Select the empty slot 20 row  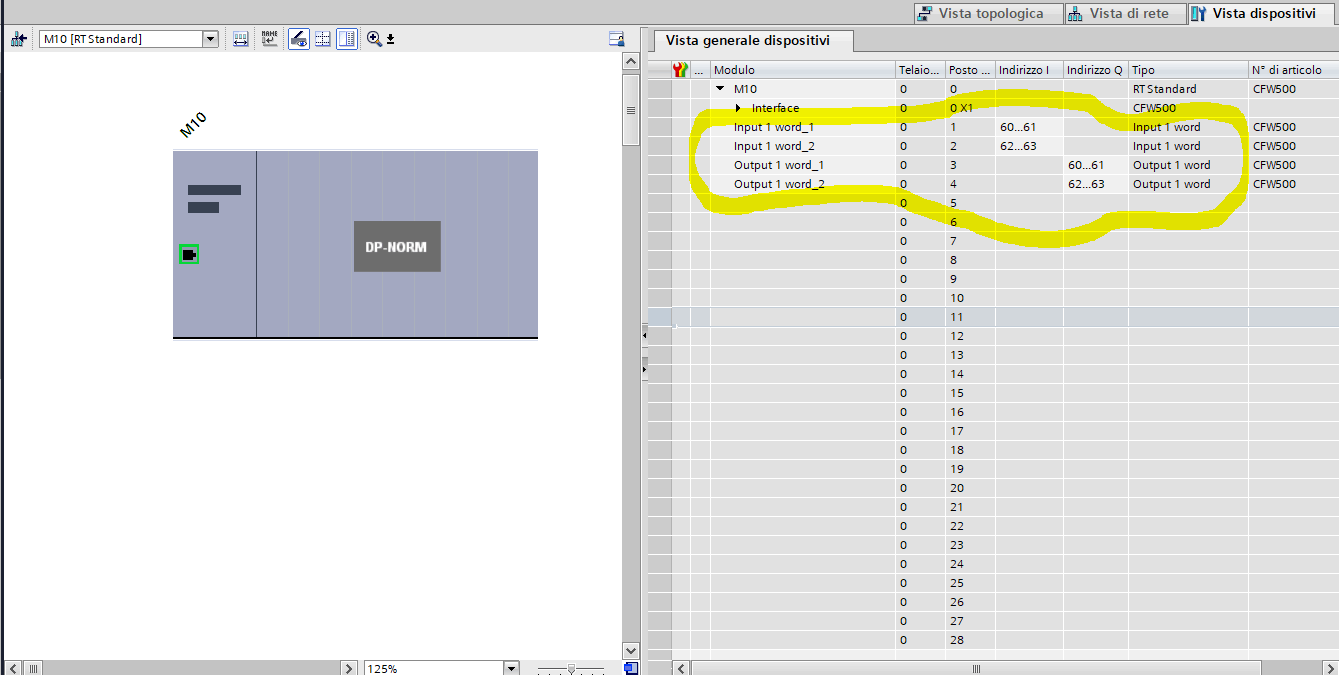993,488
